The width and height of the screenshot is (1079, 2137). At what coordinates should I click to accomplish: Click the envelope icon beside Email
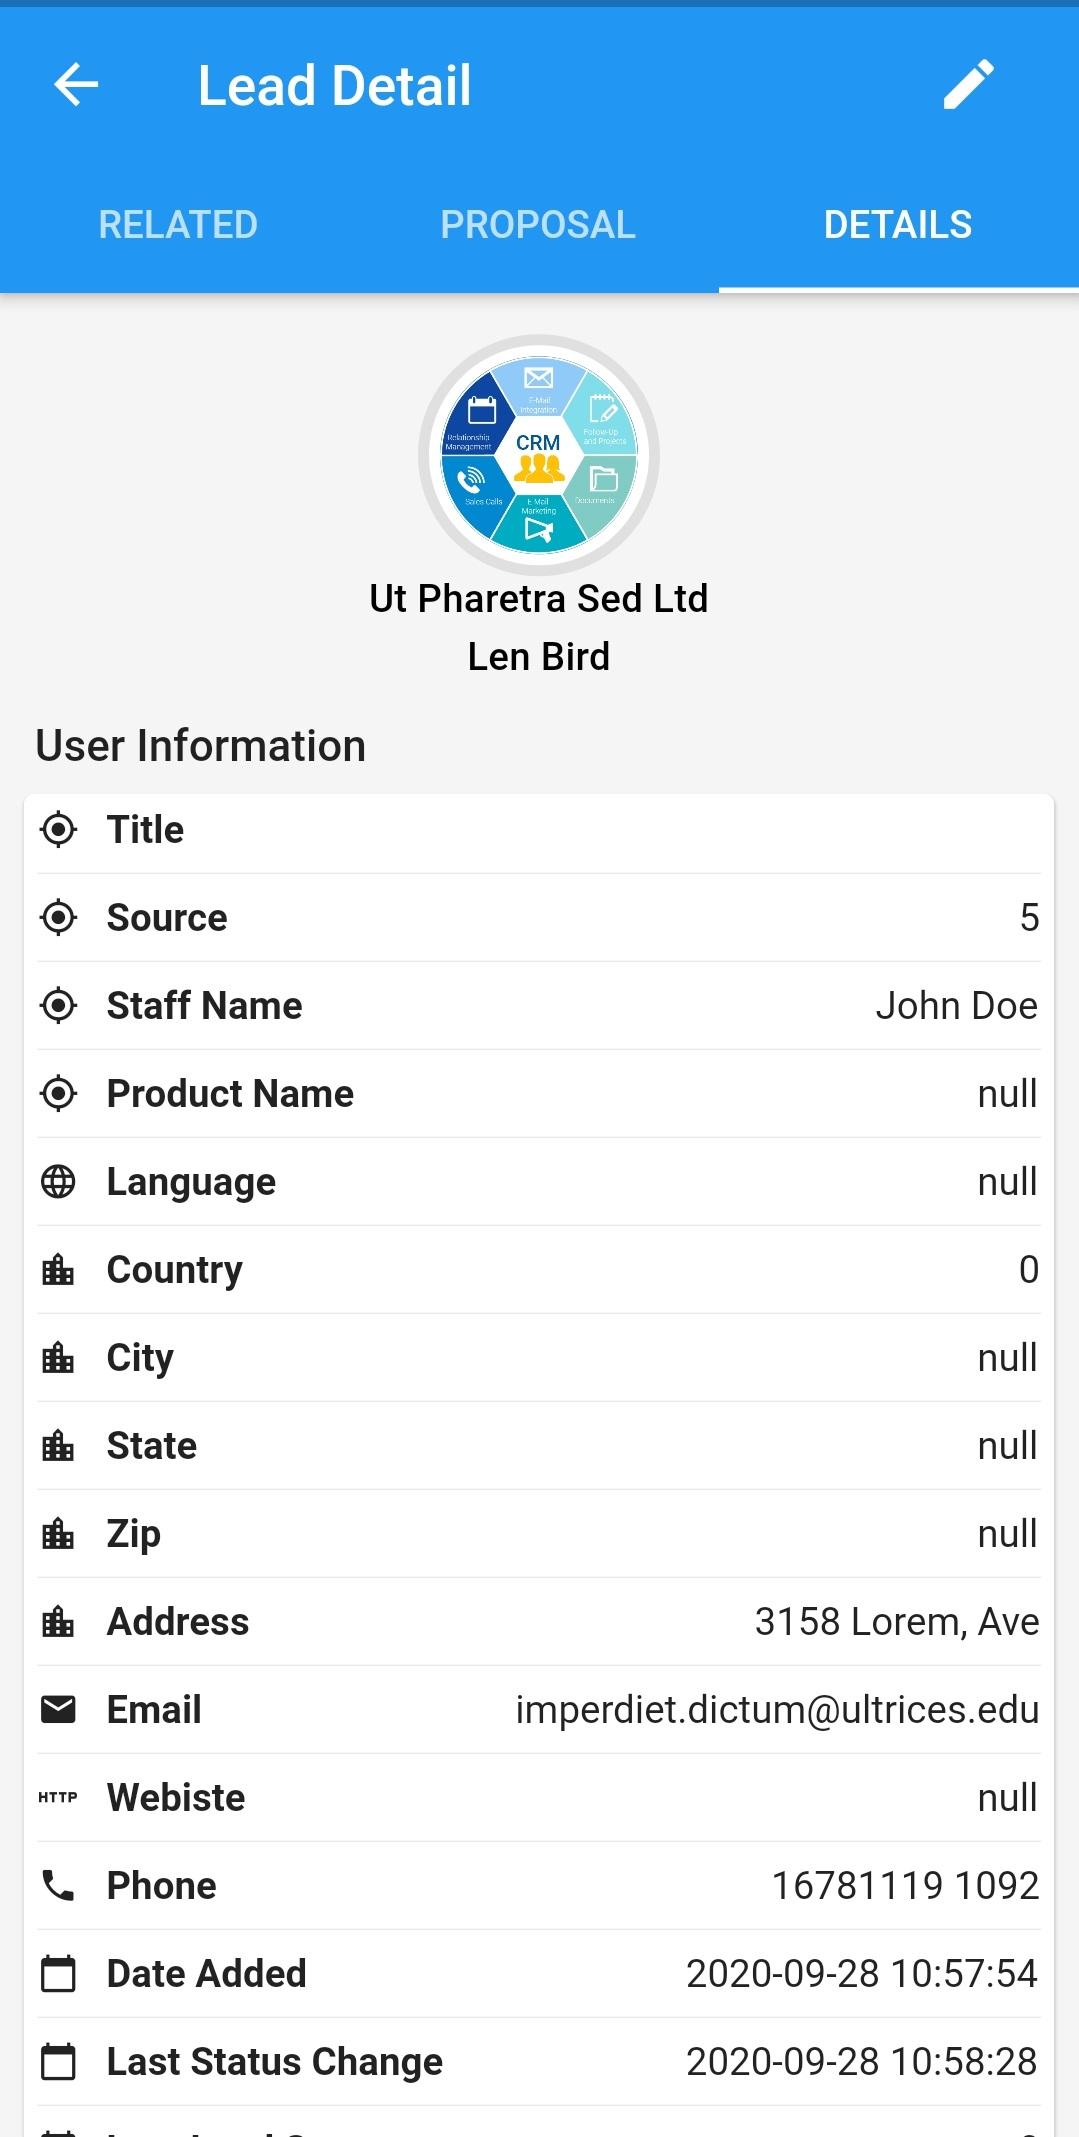point(58,1709)
